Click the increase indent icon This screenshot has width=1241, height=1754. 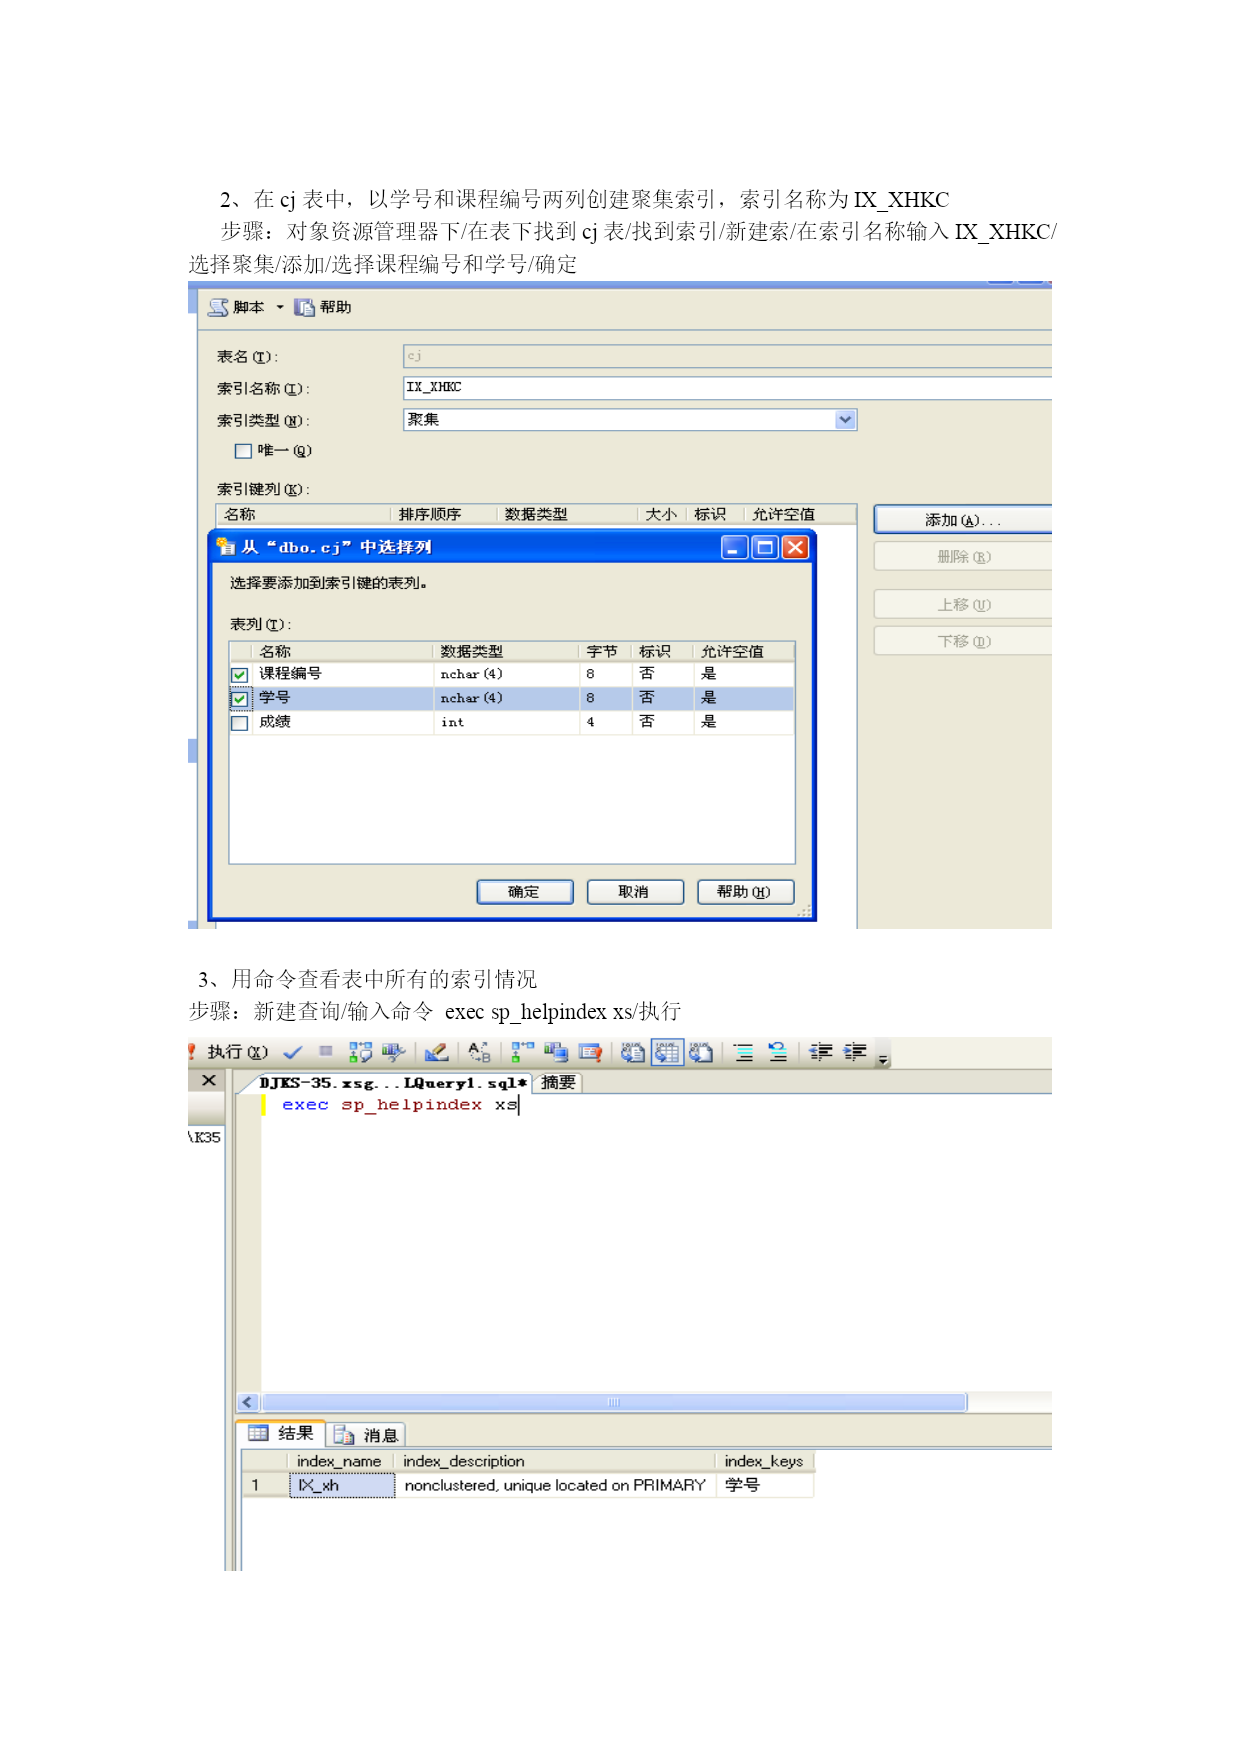point(855,1052)
